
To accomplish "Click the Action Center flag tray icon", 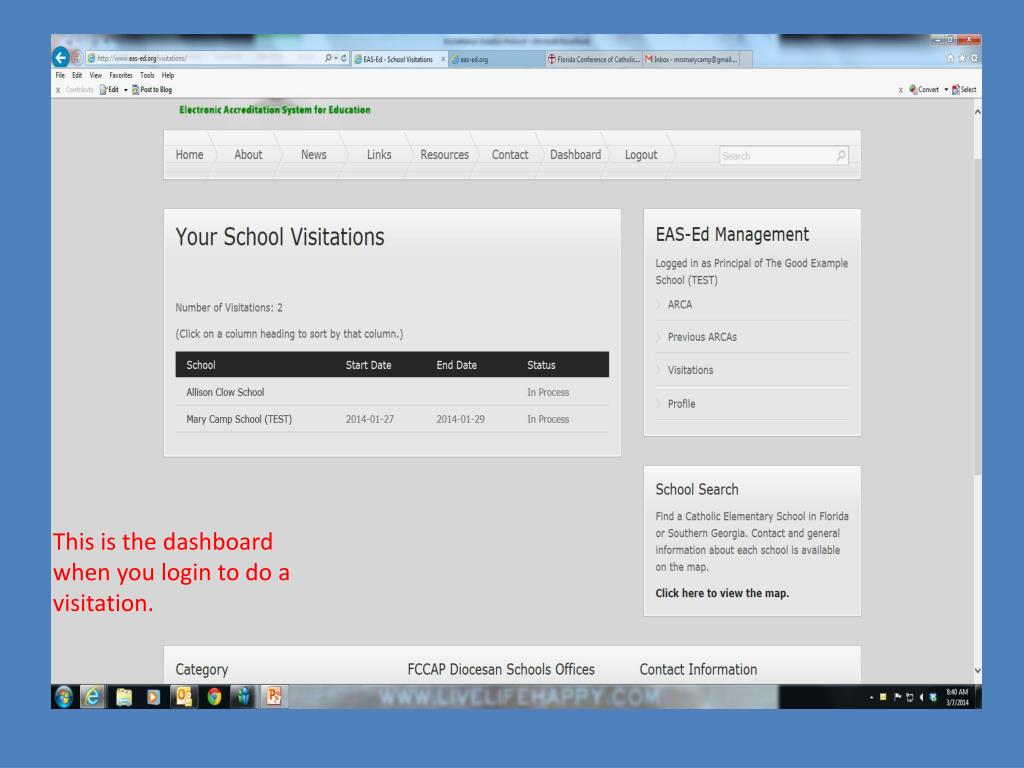I will [897, 697].
